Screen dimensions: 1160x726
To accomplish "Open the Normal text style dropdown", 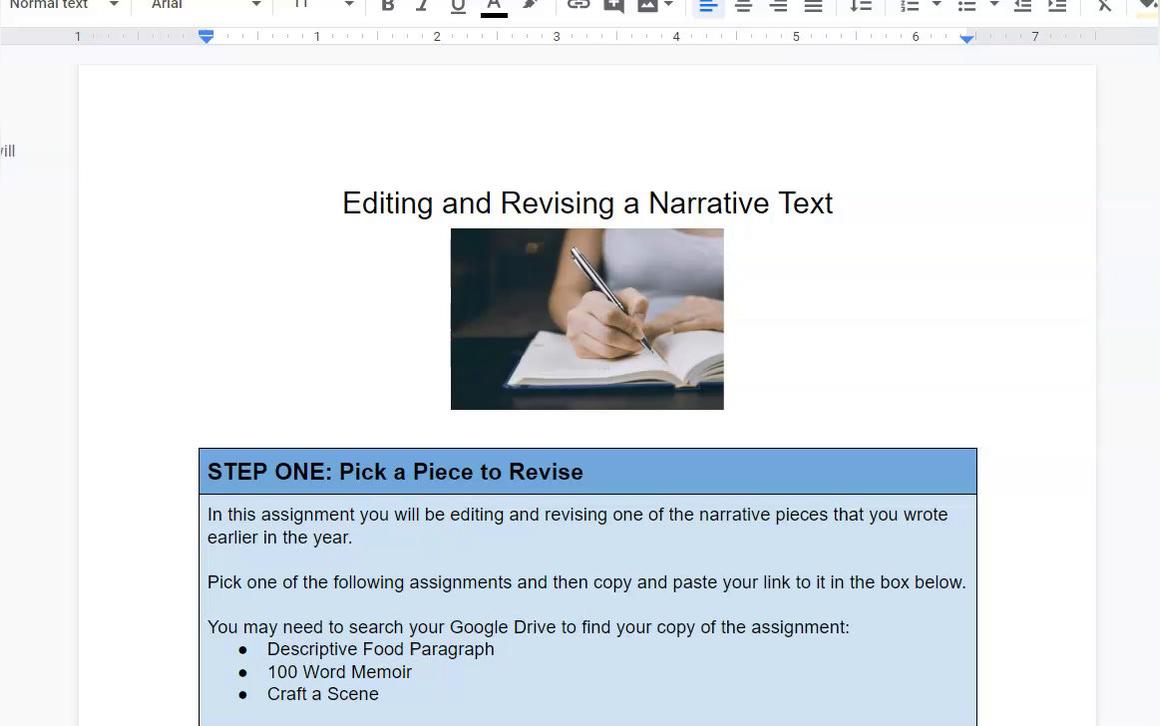I will tap(64, 4).
